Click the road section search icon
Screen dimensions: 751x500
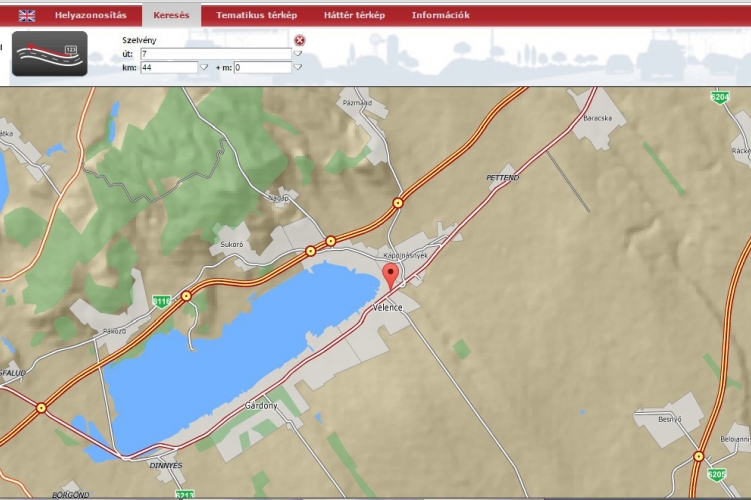tap(49, 54)
